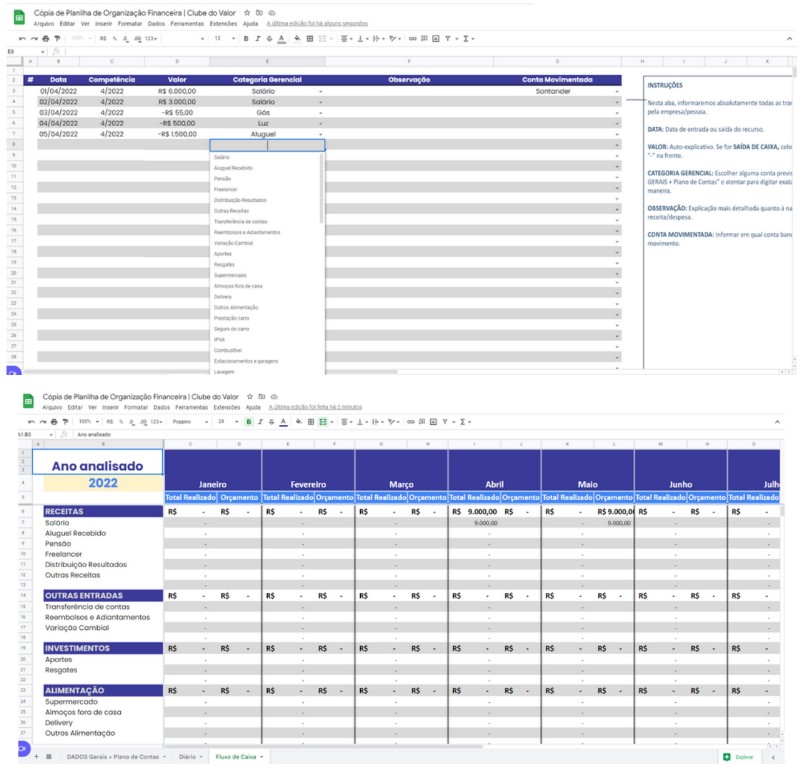Viewport: 804px width, 767px height.
Task: Open last edit history link in the Diário window
Action: point(317,24)
